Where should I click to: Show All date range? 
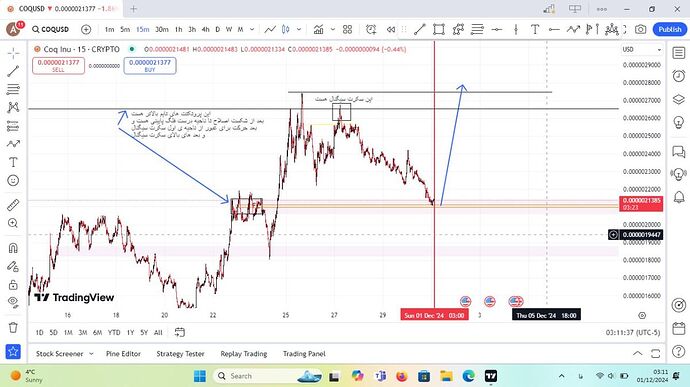158,332
